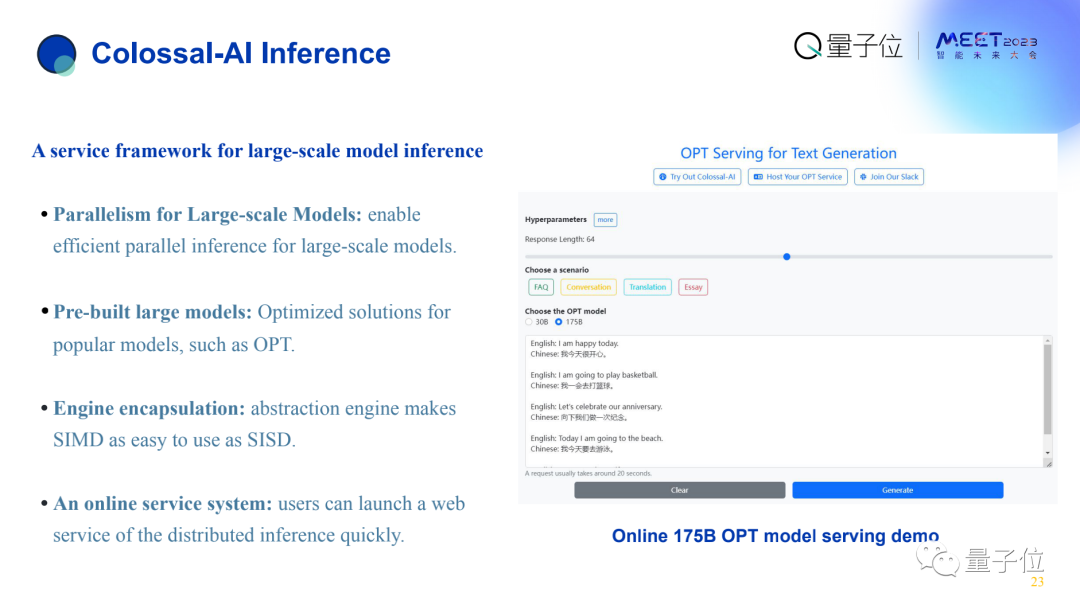Viewport: 1080px width, 608px height.
Task: Click the Colossal-AI icon in Try Out button
Action: pyautogui.click(x=663, y=177)
